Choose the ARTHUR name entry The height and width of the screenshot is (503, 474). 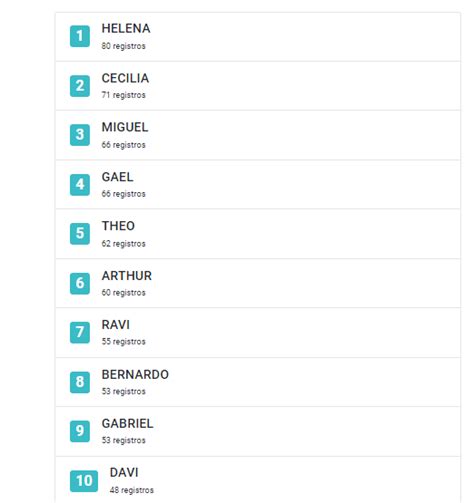pos(127,276)
